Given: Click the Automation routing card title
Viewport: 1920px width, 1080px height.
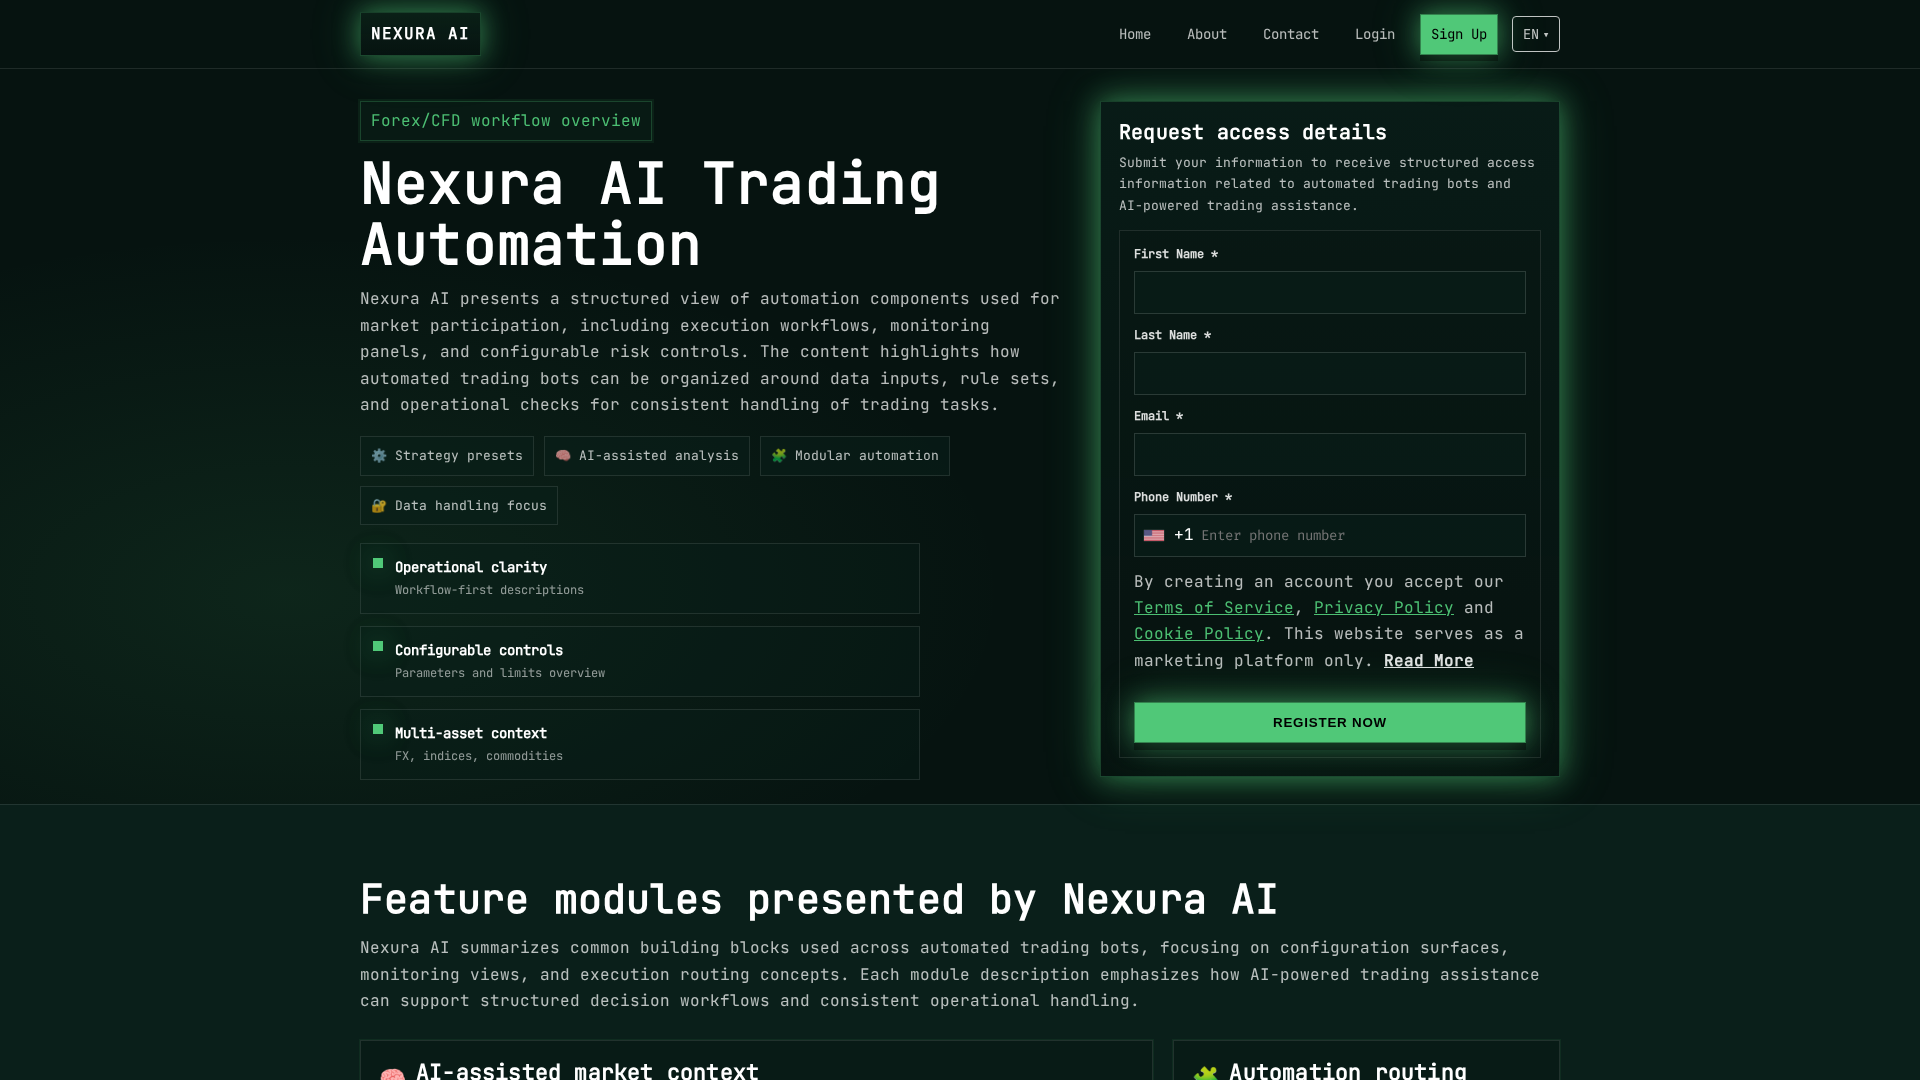Looking at the screenshot, I should pos(1348,1071).
